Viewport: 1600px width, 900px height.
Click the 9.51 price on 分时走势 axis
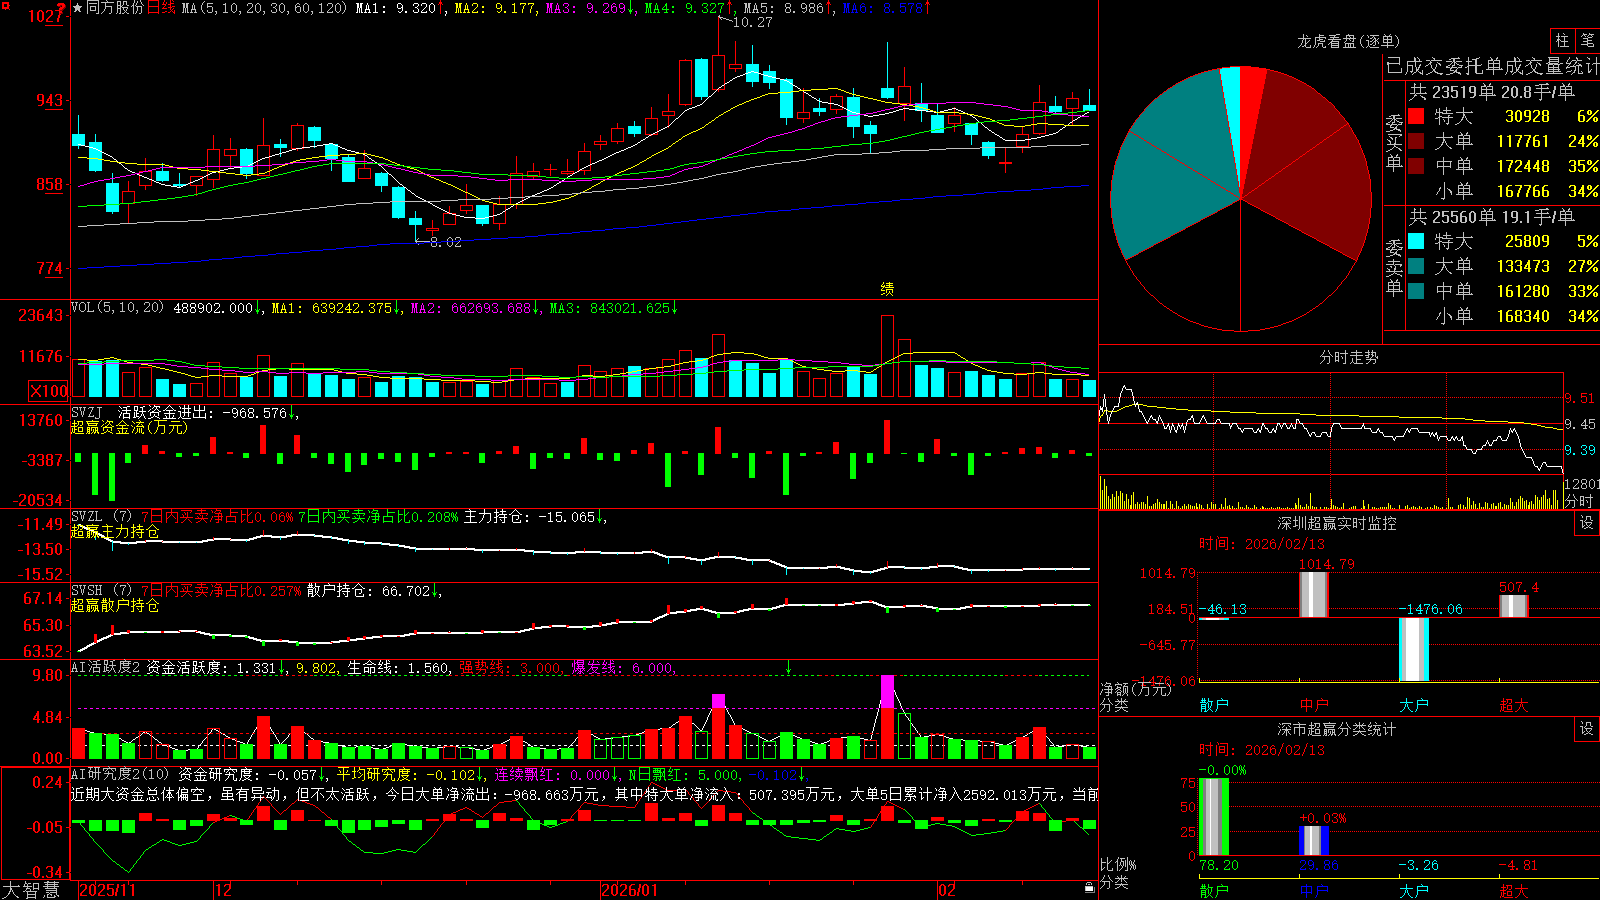click(1580, 398)
